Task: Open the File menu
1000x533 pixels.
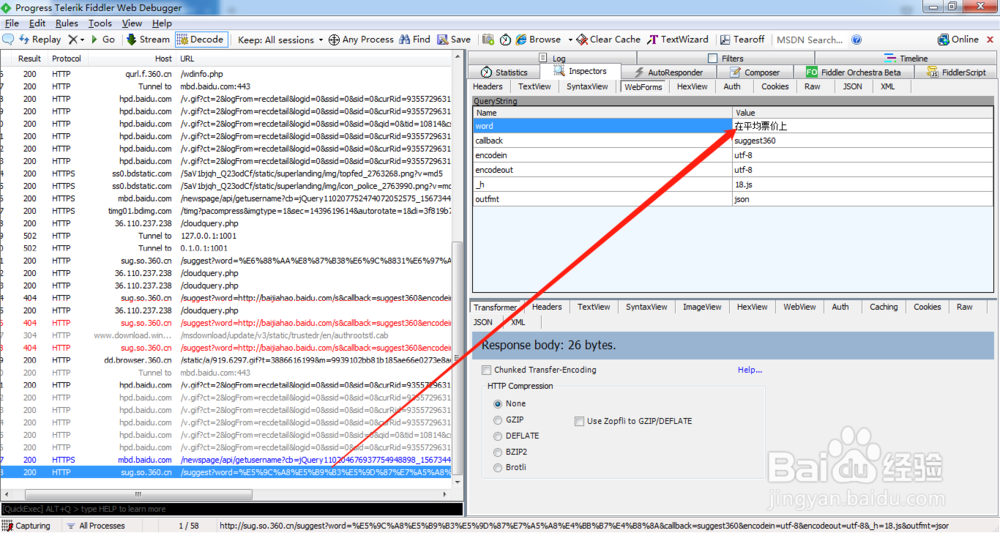Action: tap(11, 23)
